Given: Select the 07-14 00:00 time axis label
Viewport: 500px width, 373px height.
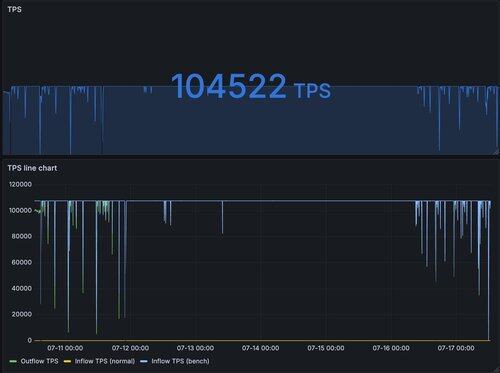Looking at the screenshot, I should coord(260,348).
